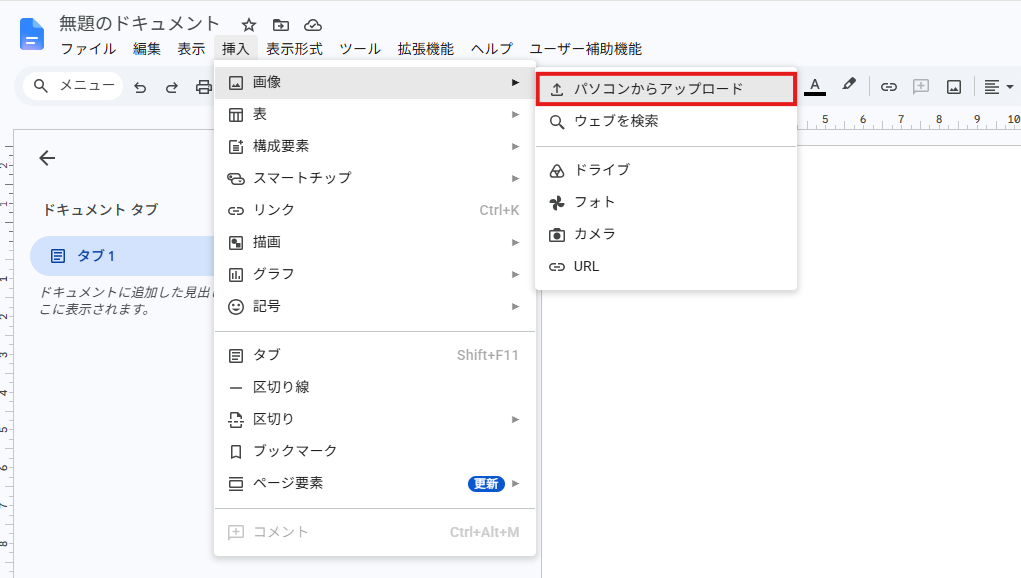Select the highlight color pen icon

(848, 85)
